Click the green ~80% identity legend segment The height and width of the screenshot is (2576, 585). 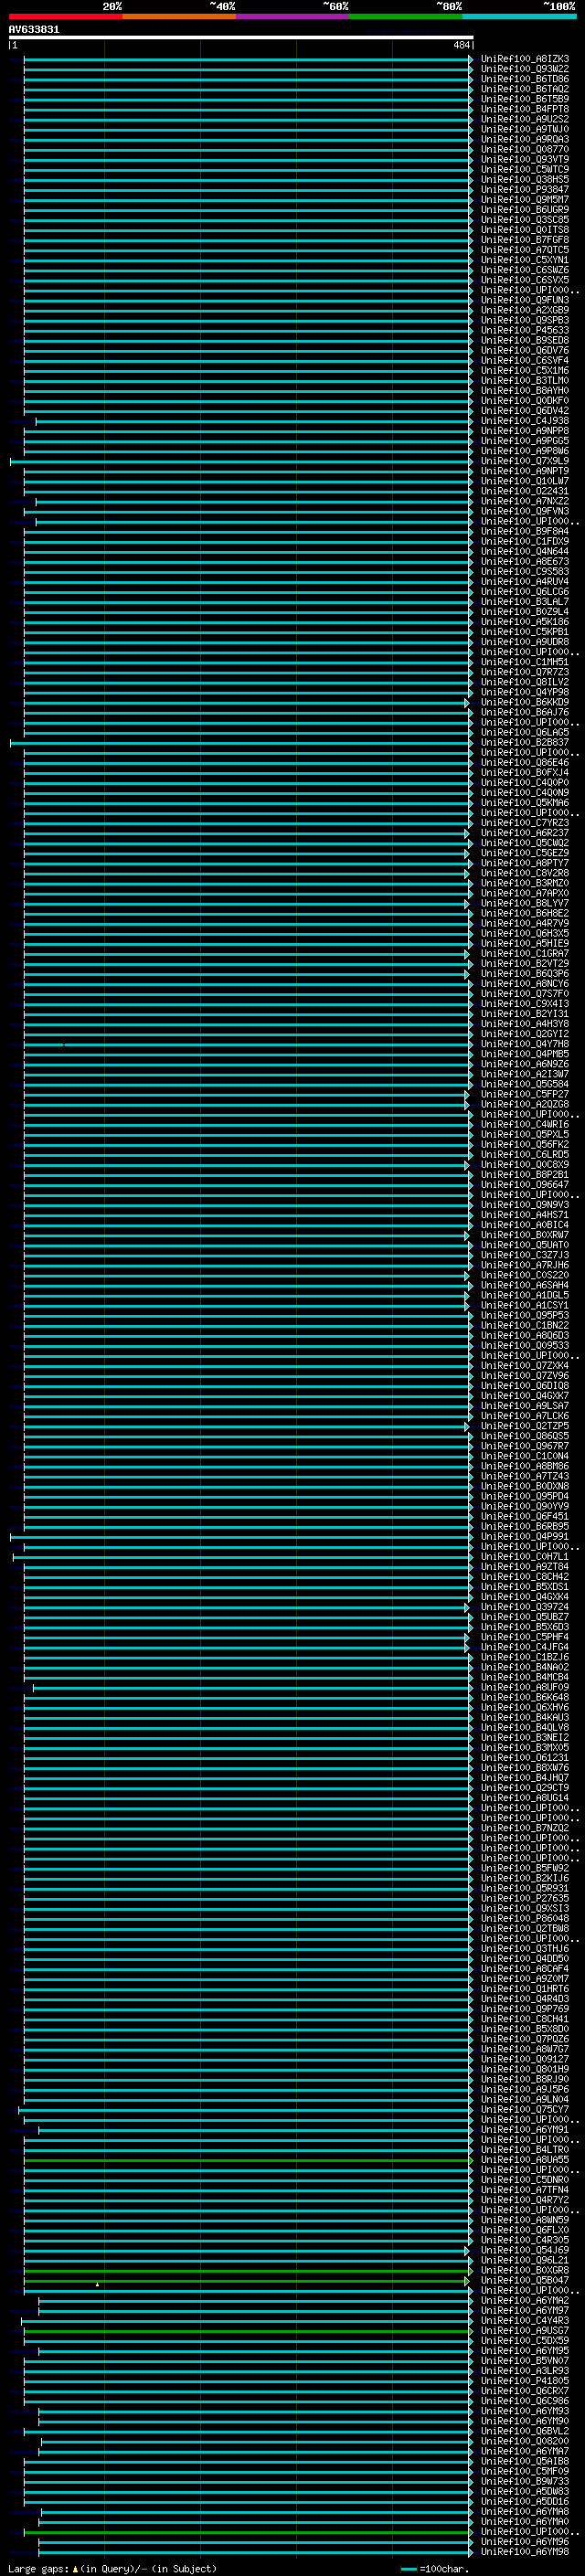[x=406, y=16]
